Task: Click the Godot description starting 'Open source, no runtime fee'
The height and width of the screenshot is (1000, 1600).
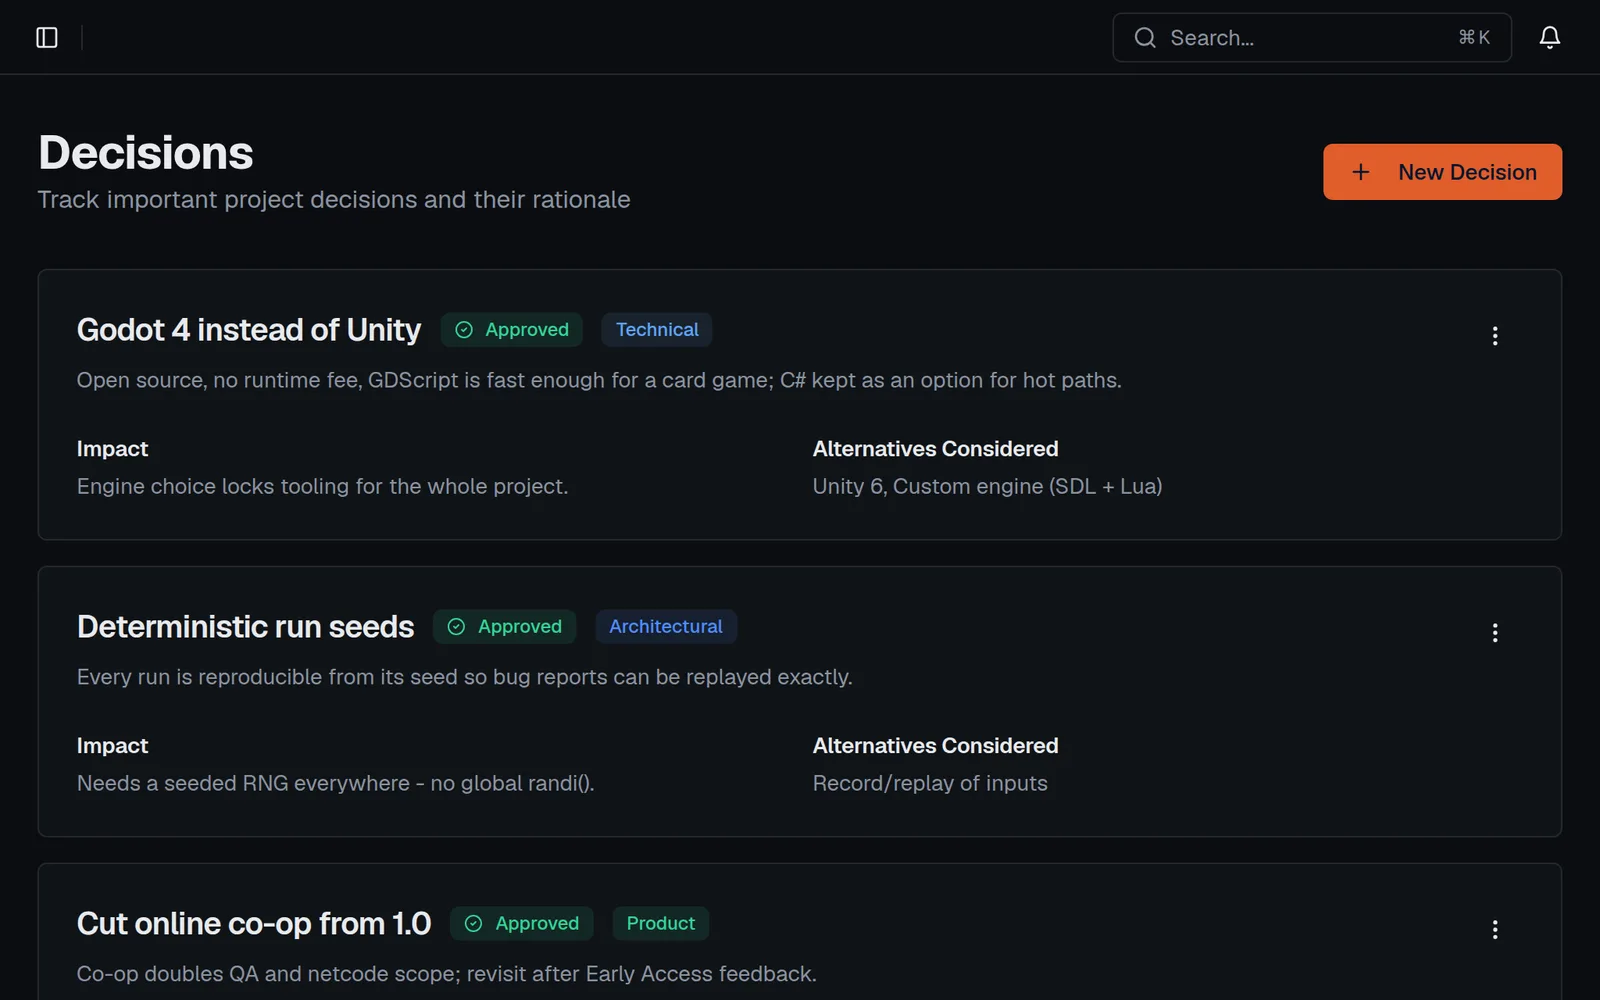Action: [x=599, y=380]
